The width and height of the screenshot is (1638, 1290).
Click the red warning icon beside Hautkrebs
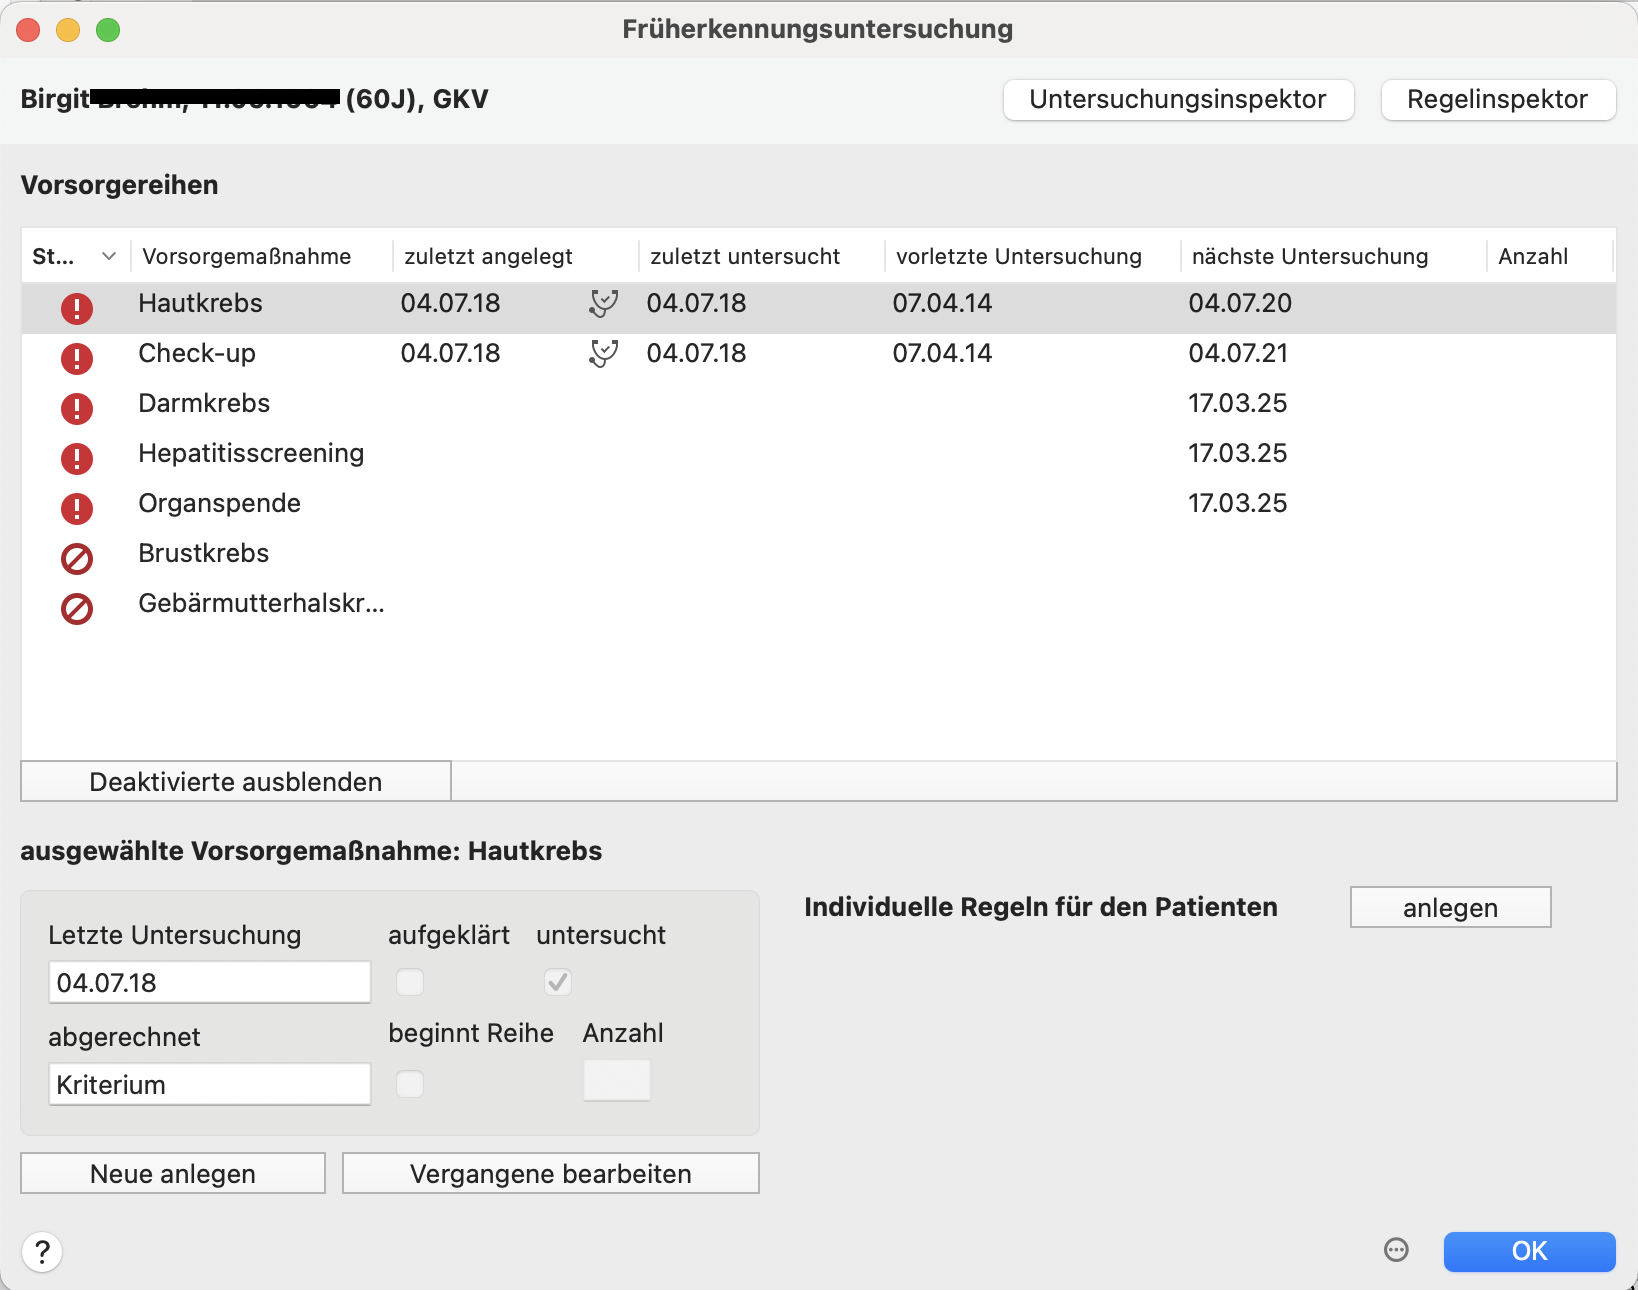[x=77, y=308]
